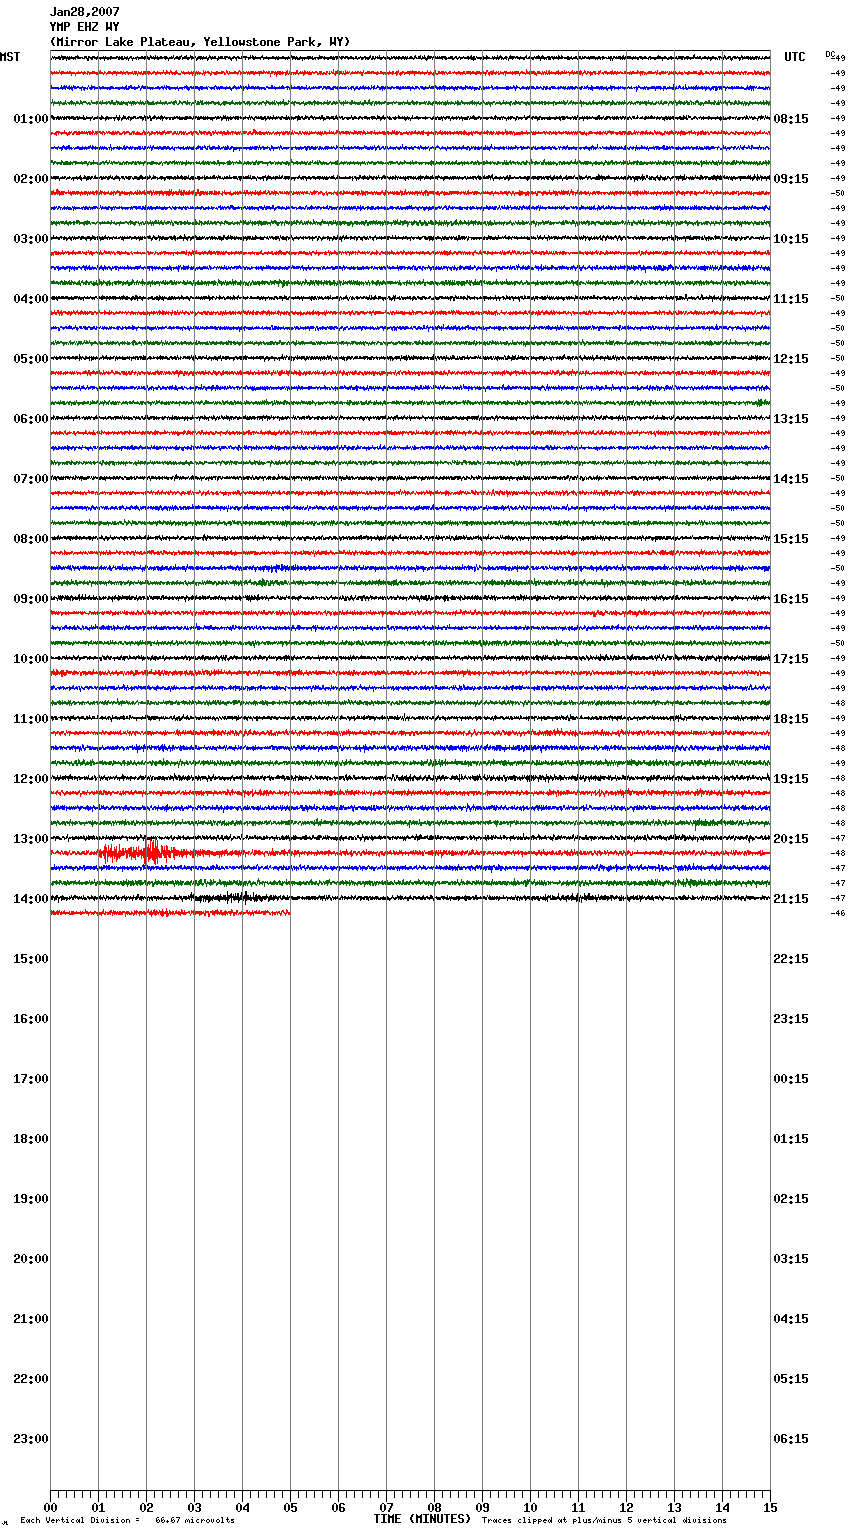The width and height of the screenshot is (850, 1534).
Task: Select the 11:00 MST time label
Action: [x=30, y=719]
